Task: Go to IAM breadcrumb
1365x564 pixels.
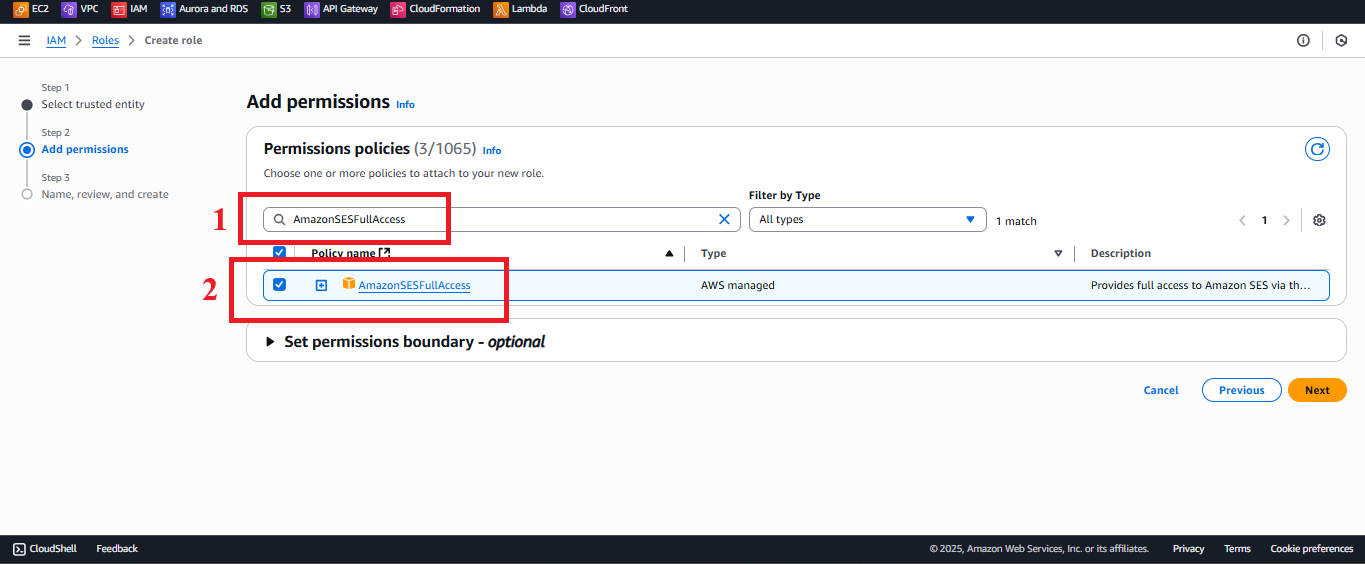Action: pyautogui.click(x=56, y=40)
